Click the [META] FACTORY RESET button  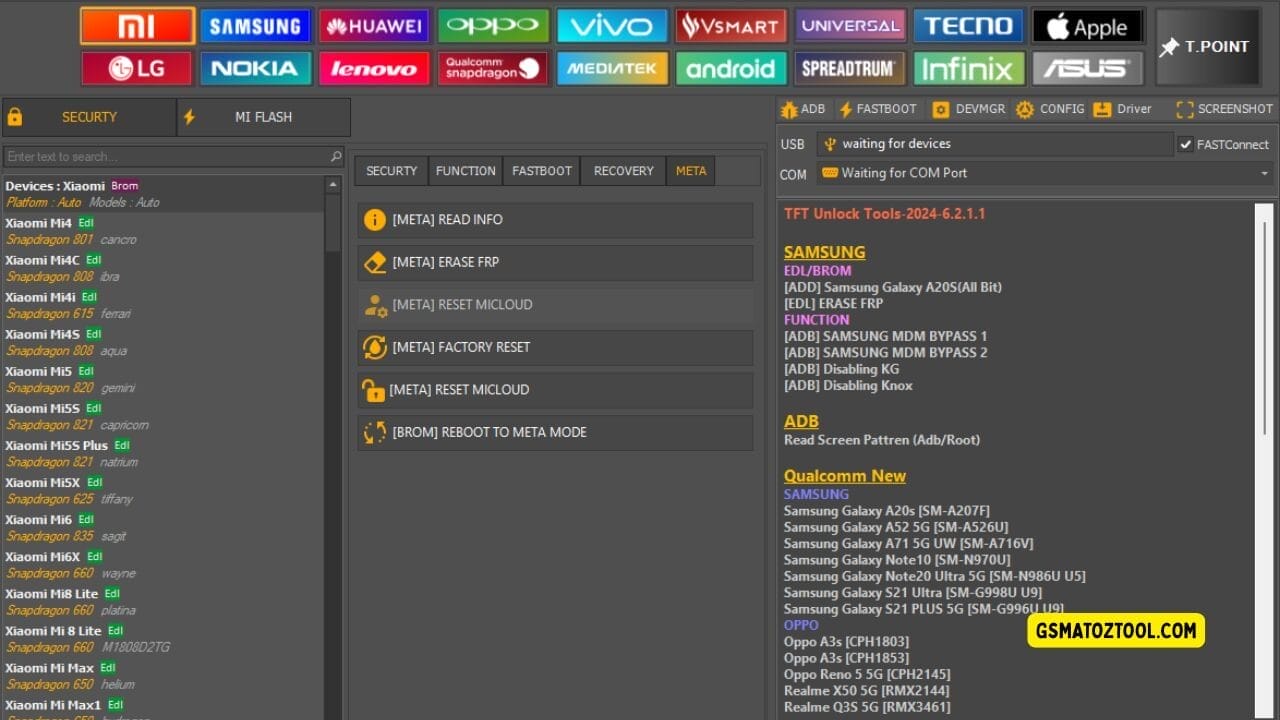point(555,347)
